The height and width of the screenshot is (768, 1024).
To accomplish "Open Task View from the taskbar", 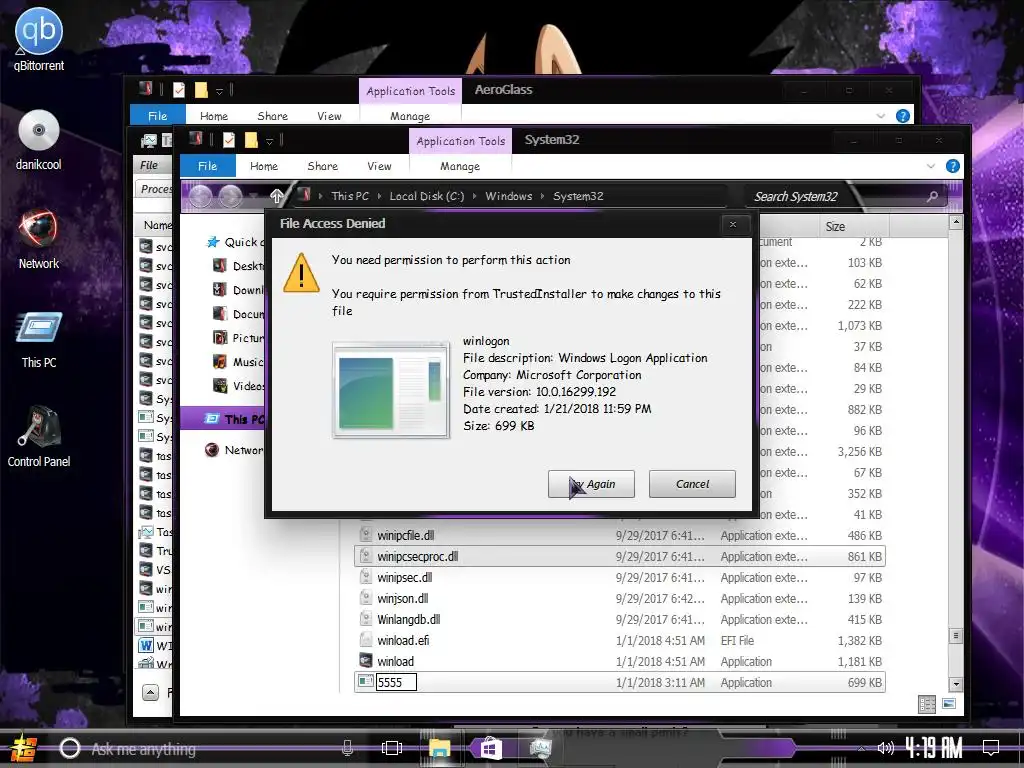I will click(392, 748).
